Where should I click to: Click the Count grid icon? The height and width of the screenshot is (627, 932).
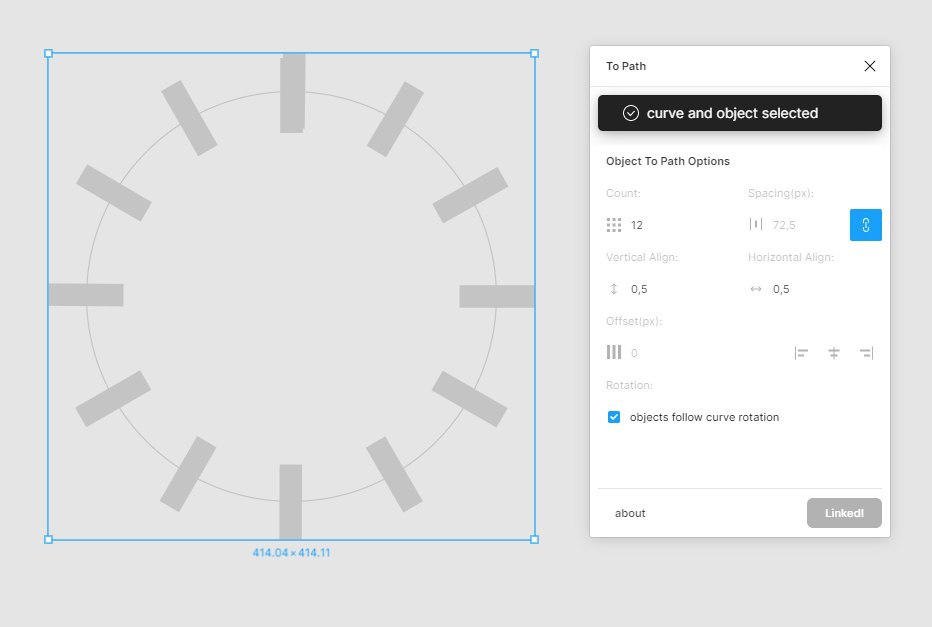point(614,225)
